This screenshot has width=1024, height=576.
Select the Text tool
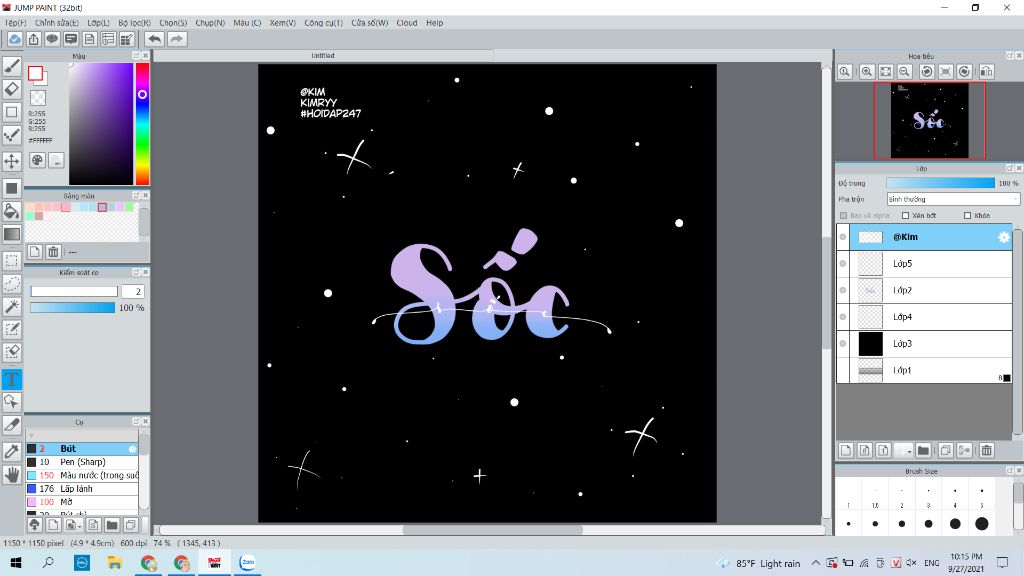point(12,379)
